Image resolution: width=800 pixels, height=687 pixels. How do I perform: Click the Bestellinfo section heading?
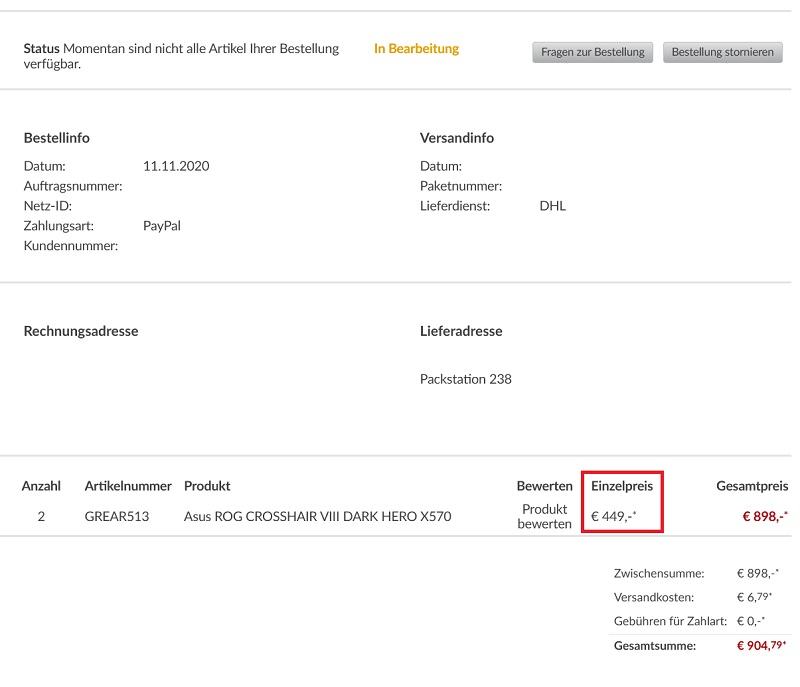coord(56,138)
